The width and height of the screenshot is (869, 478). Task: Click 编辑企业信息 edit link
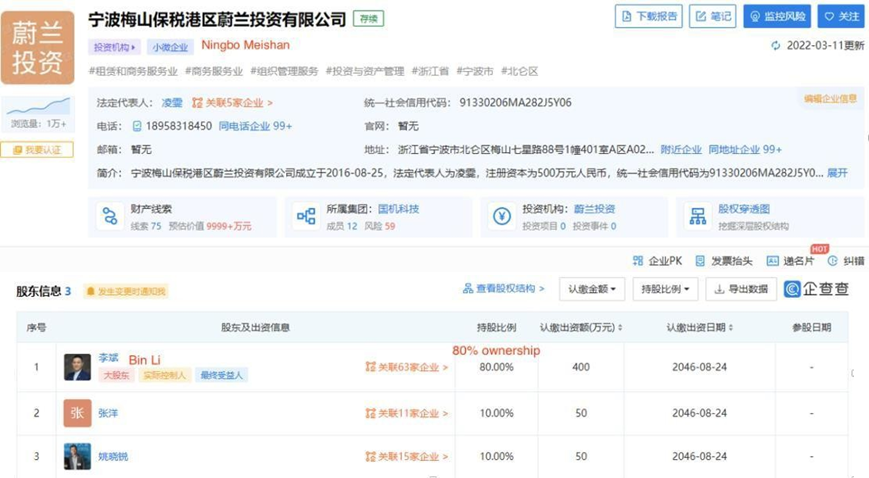(830, 99)
